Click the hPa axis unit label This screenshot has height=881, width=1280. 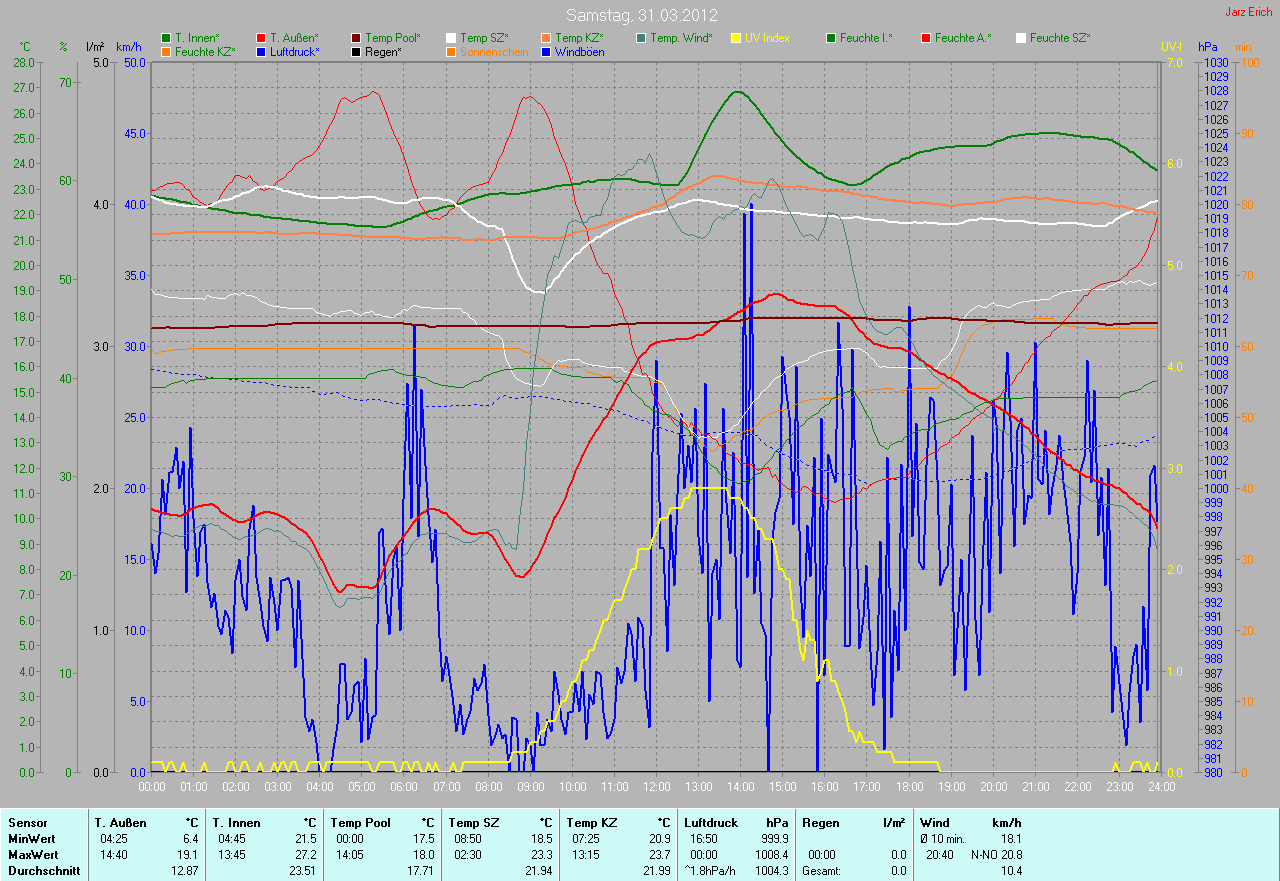(1209, 47)
